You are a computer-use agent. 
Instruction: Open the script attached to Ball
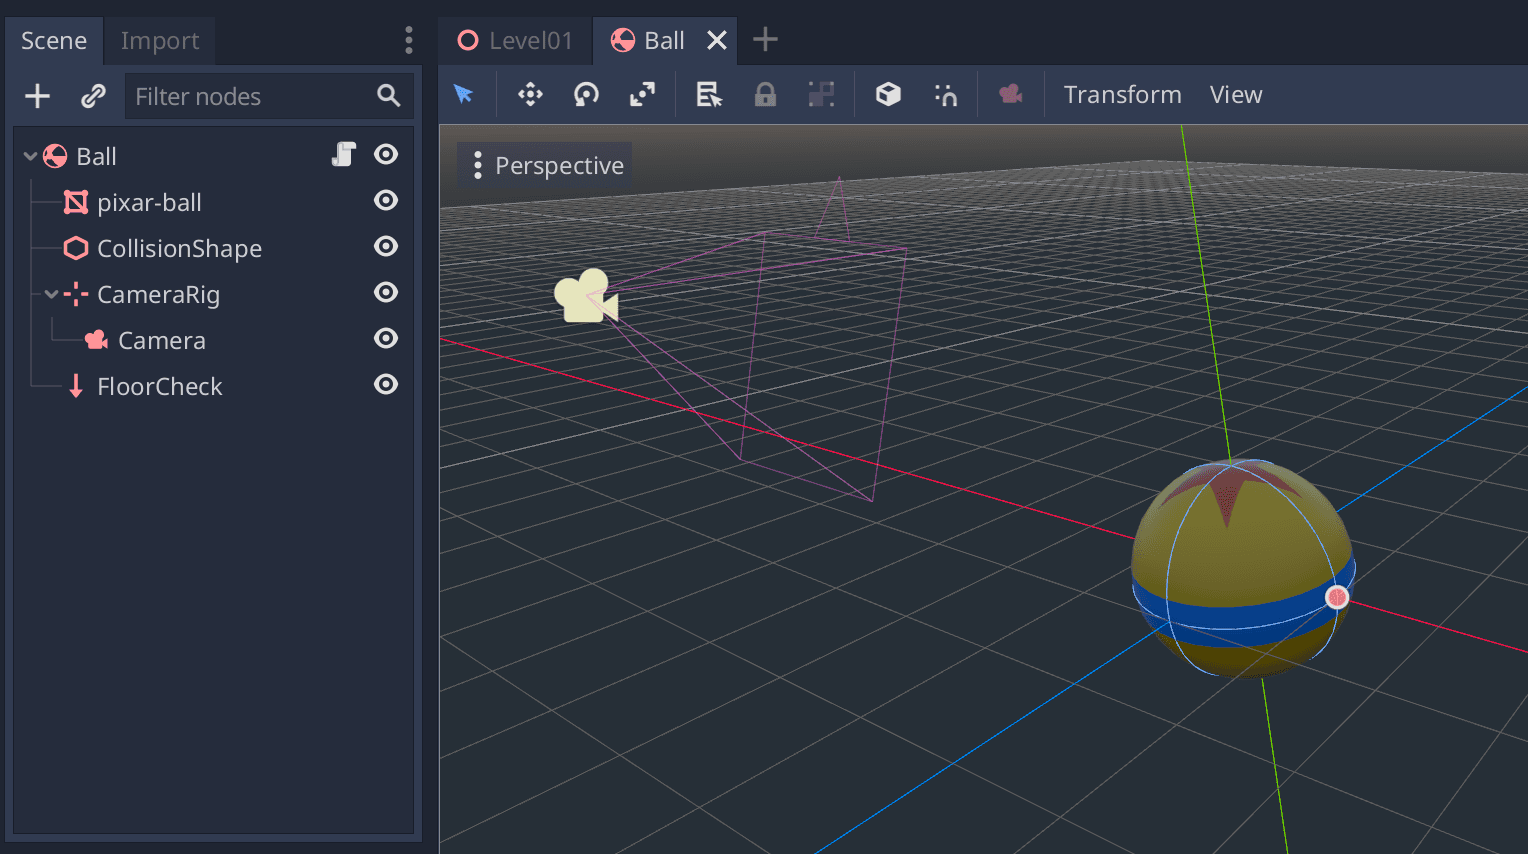(344, 154)
